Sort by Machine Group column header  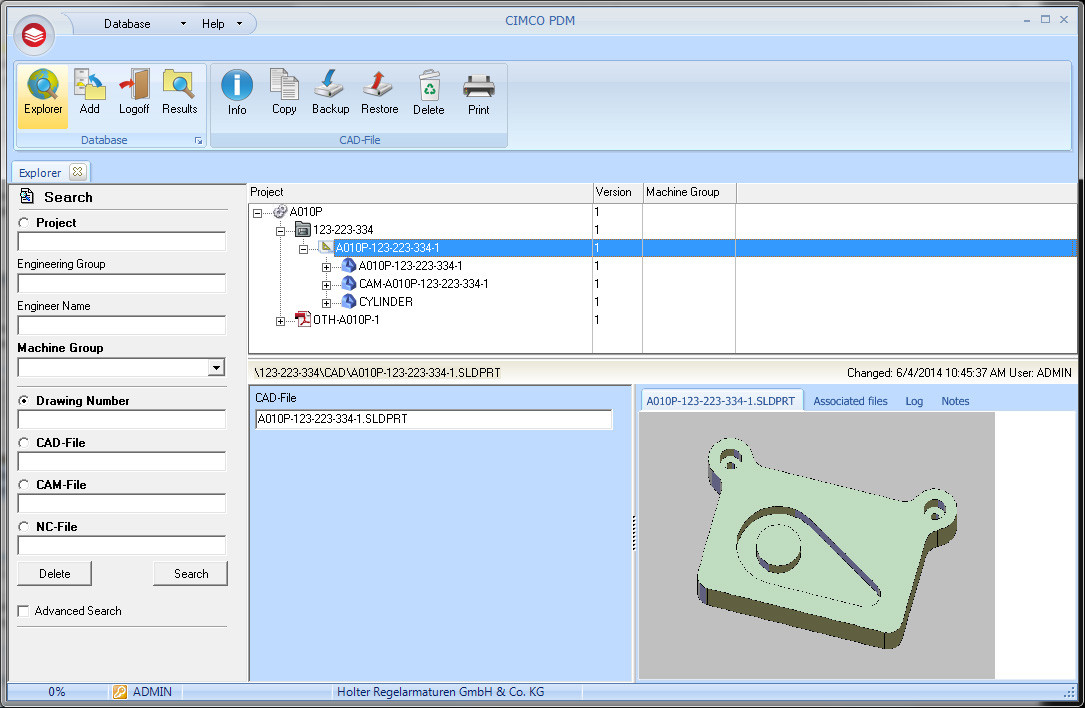pos(689,192)
